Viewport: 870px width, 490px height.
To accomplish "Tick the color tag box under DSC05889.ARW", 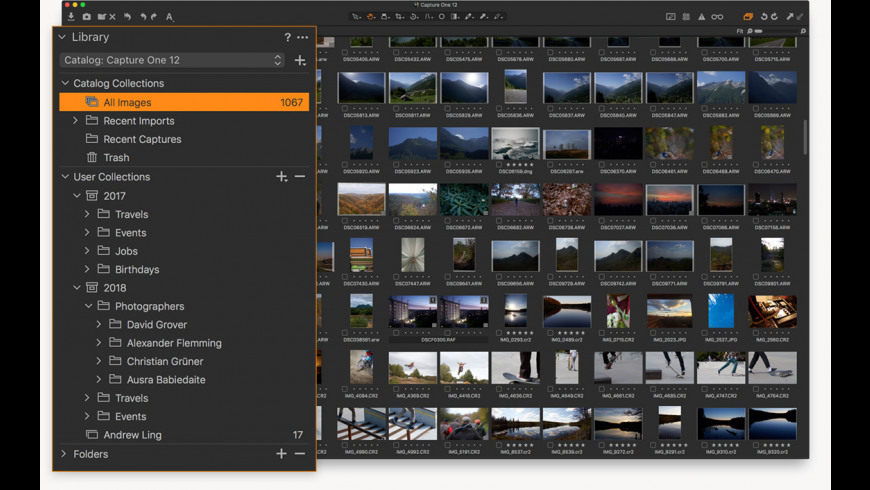I will click(x=757, y=108).
